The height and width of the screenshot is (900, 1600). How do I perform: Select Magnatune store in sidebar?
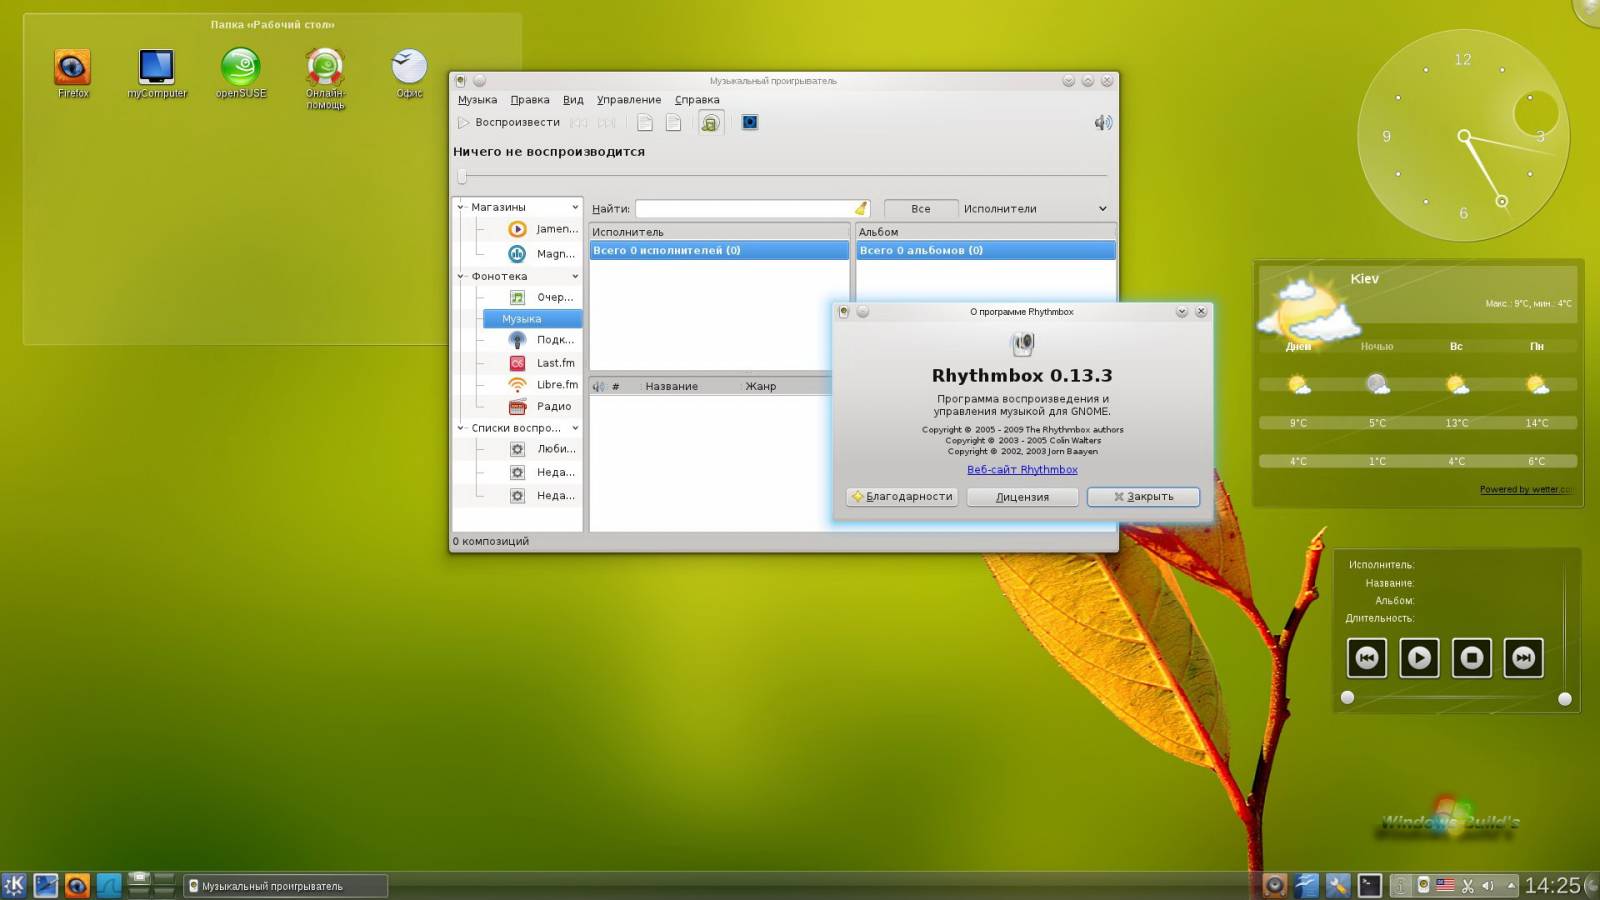[x=543, y=253]
